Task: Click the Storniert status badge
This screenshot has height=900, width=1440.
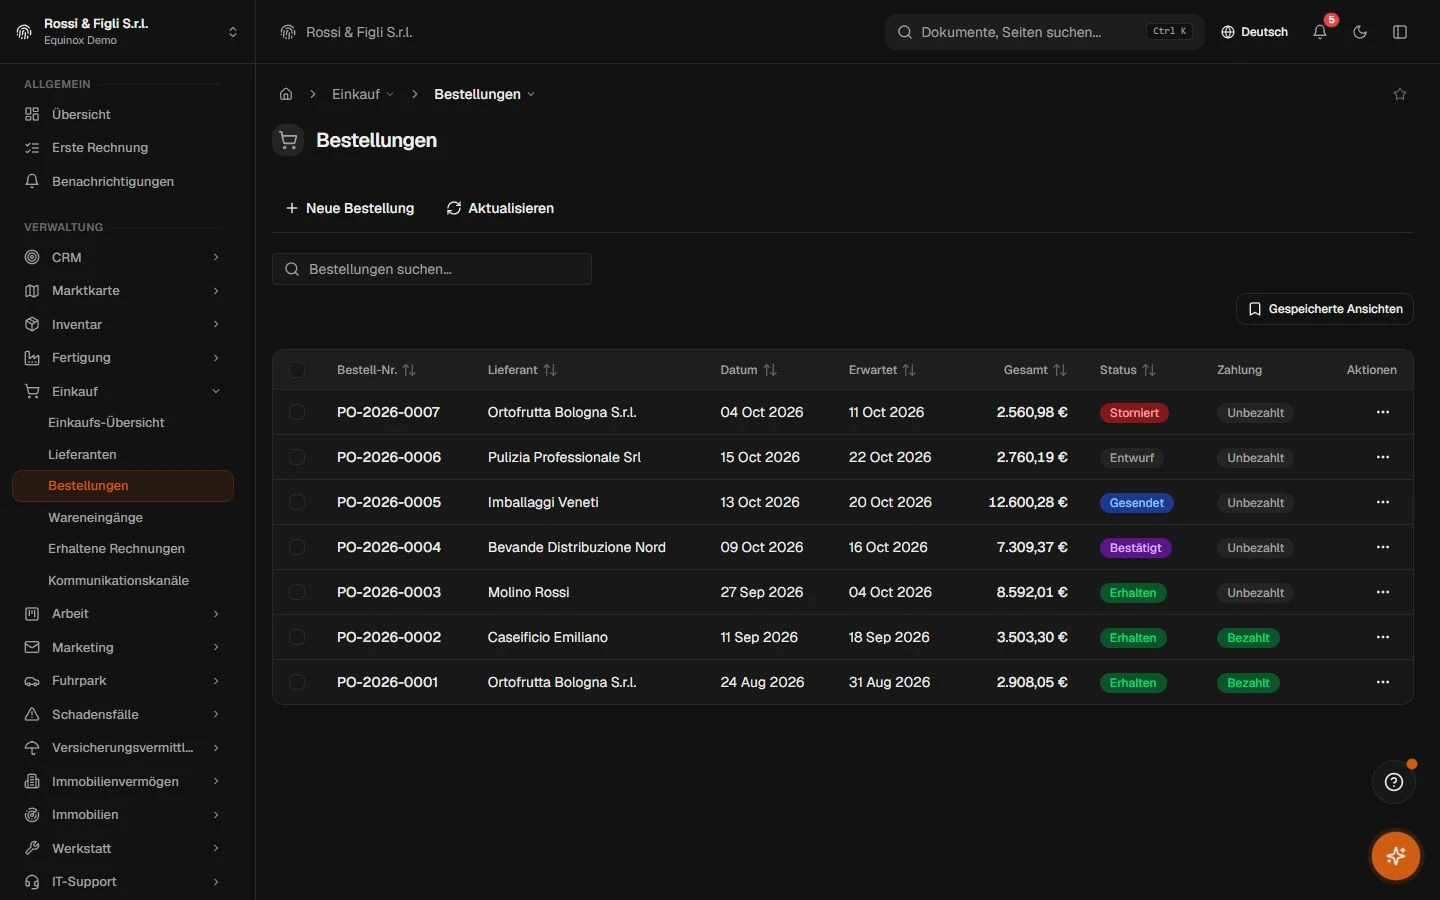Action: 1134,413
